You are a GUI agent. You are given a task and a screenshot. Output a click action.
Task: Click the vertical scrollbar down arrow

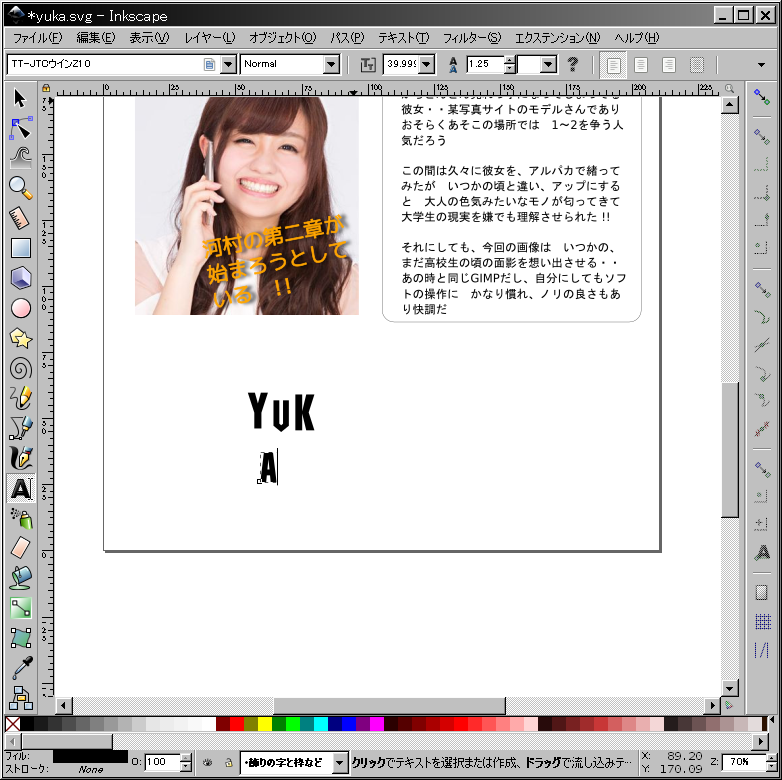pyautogui.click(x=730, y=689)
